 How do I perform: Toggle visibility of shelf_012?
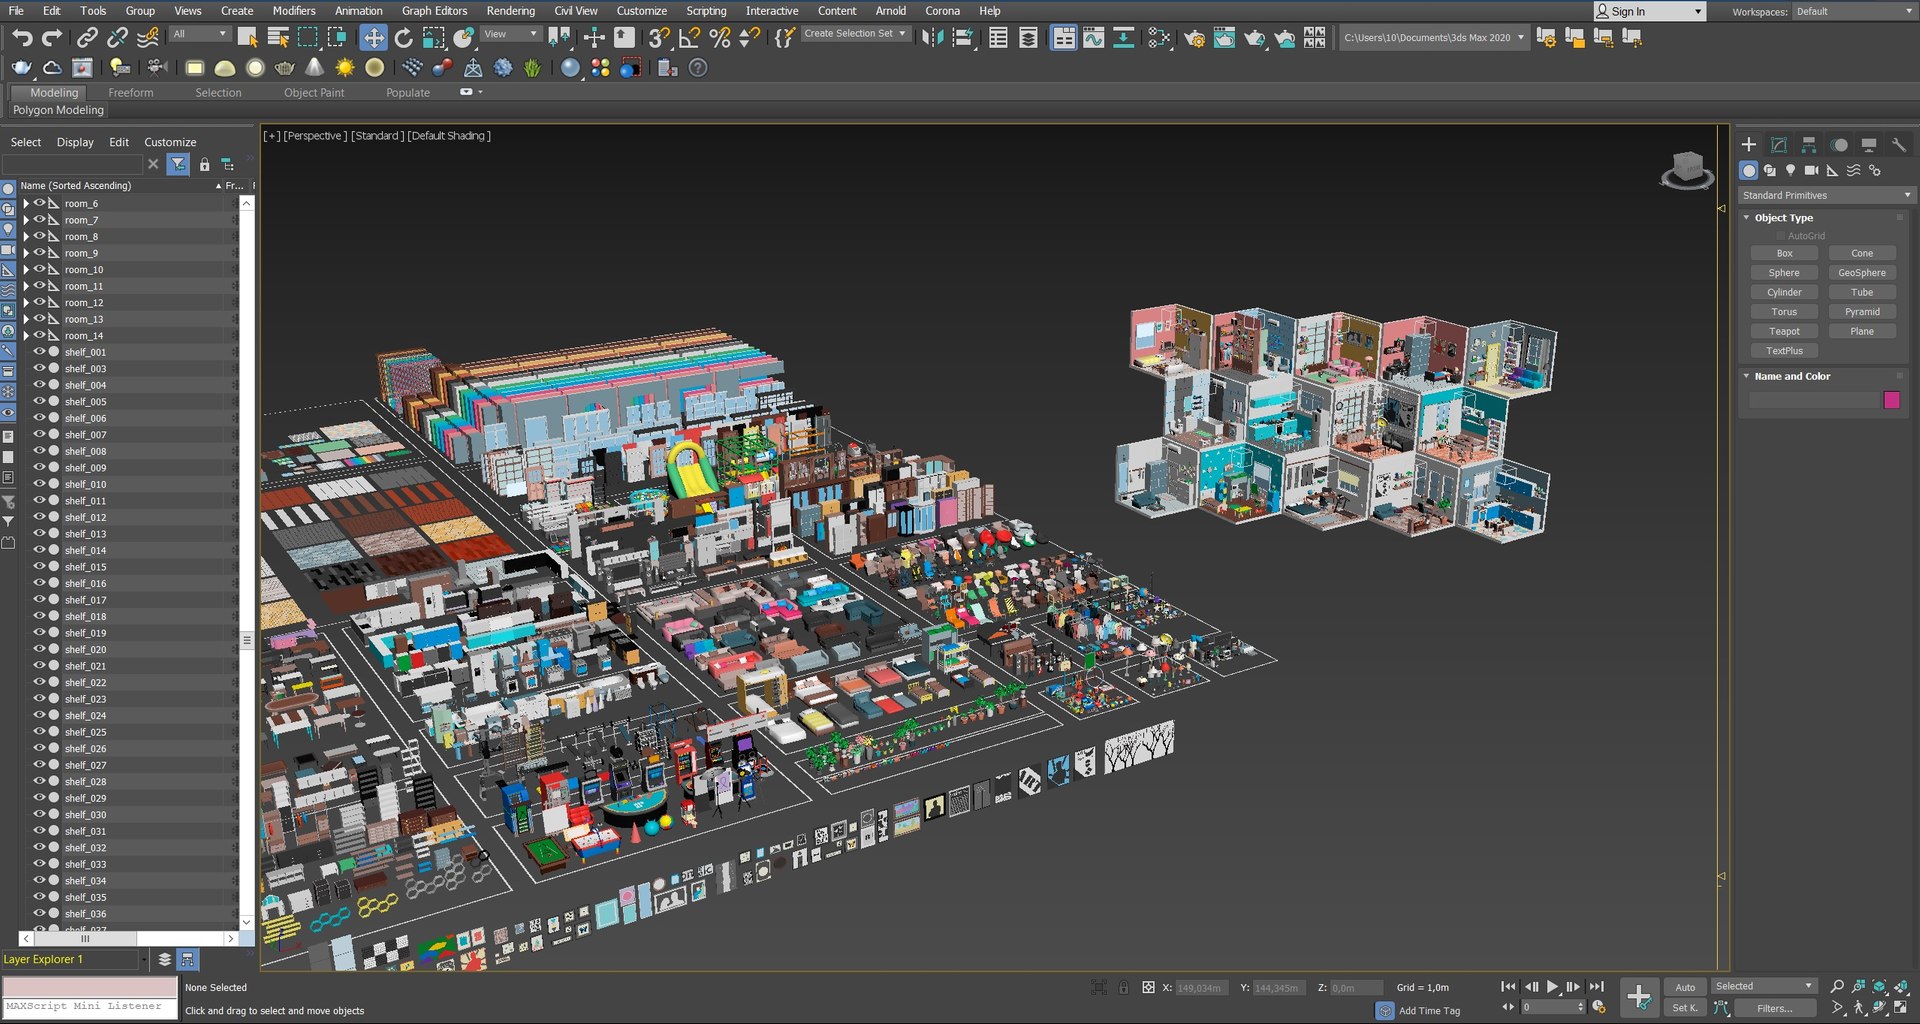pyautogui.click(x=40, y=517)
